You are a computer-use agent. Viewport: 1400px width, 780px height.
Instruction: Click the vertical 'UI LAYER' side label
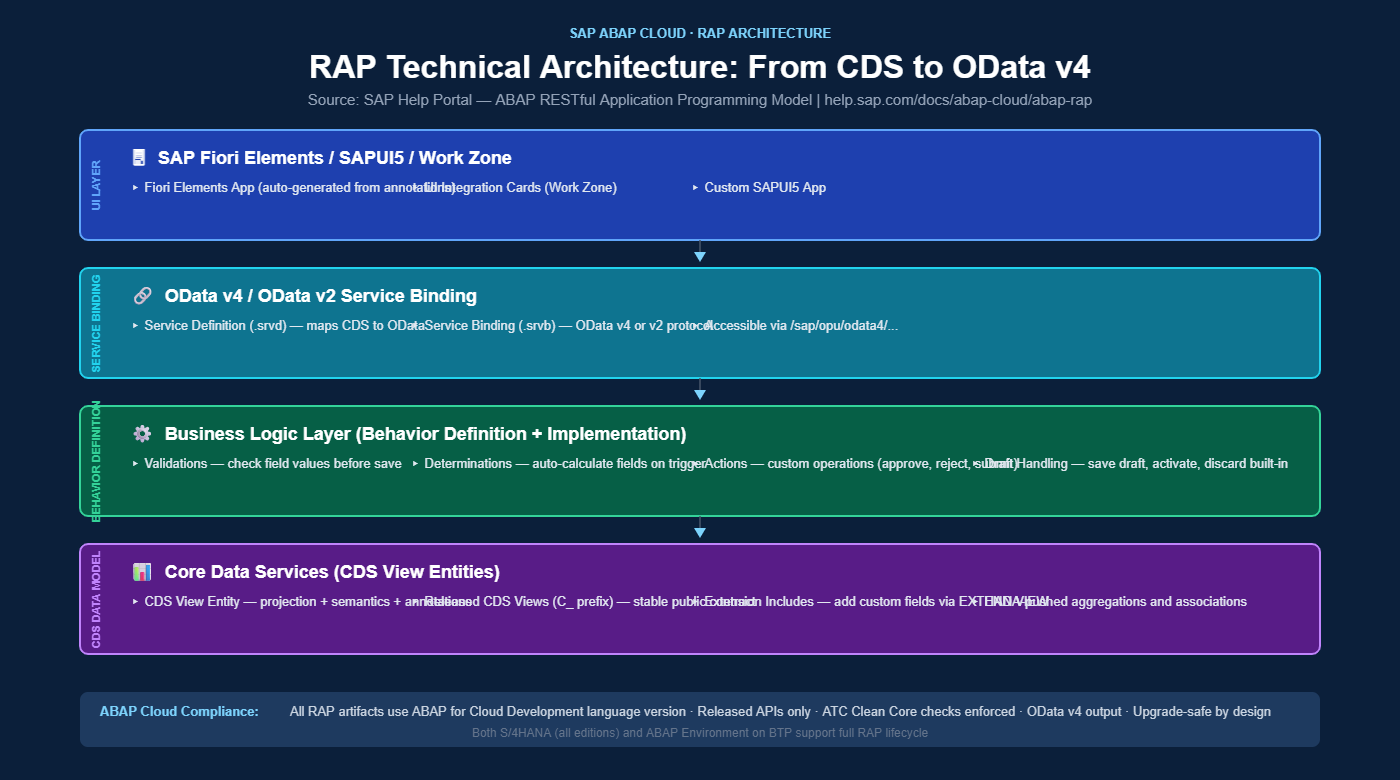(96, 185)
